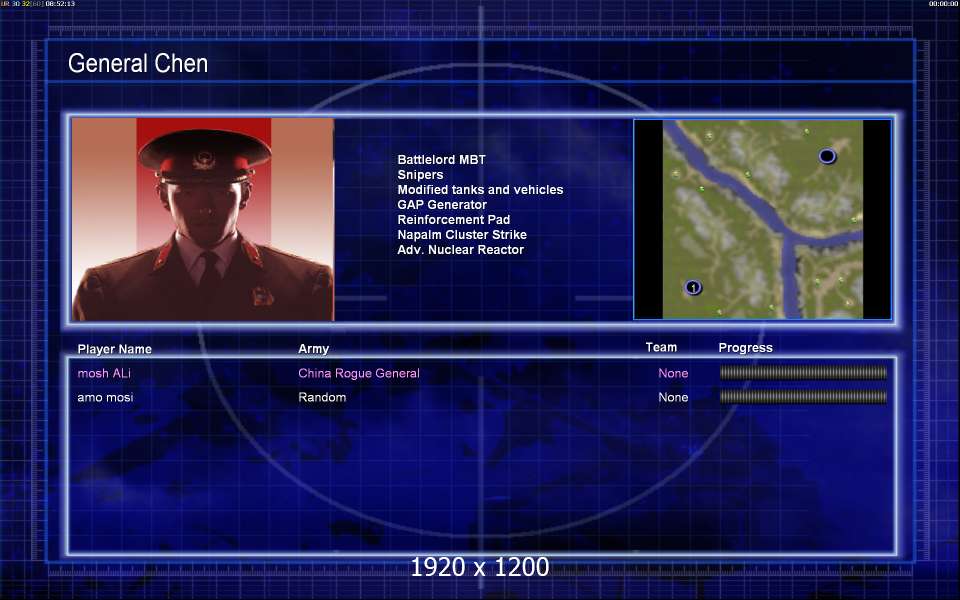Image resolution: width=960 pixels, height=600 pixels.
Task: Select the unnumbered start position marker on minimap
Action: tap(827, 156)
